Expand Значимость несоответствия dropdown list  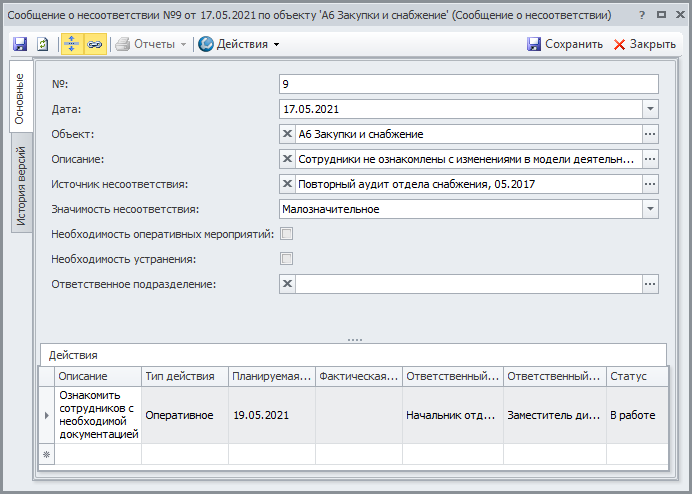[650, 209]
